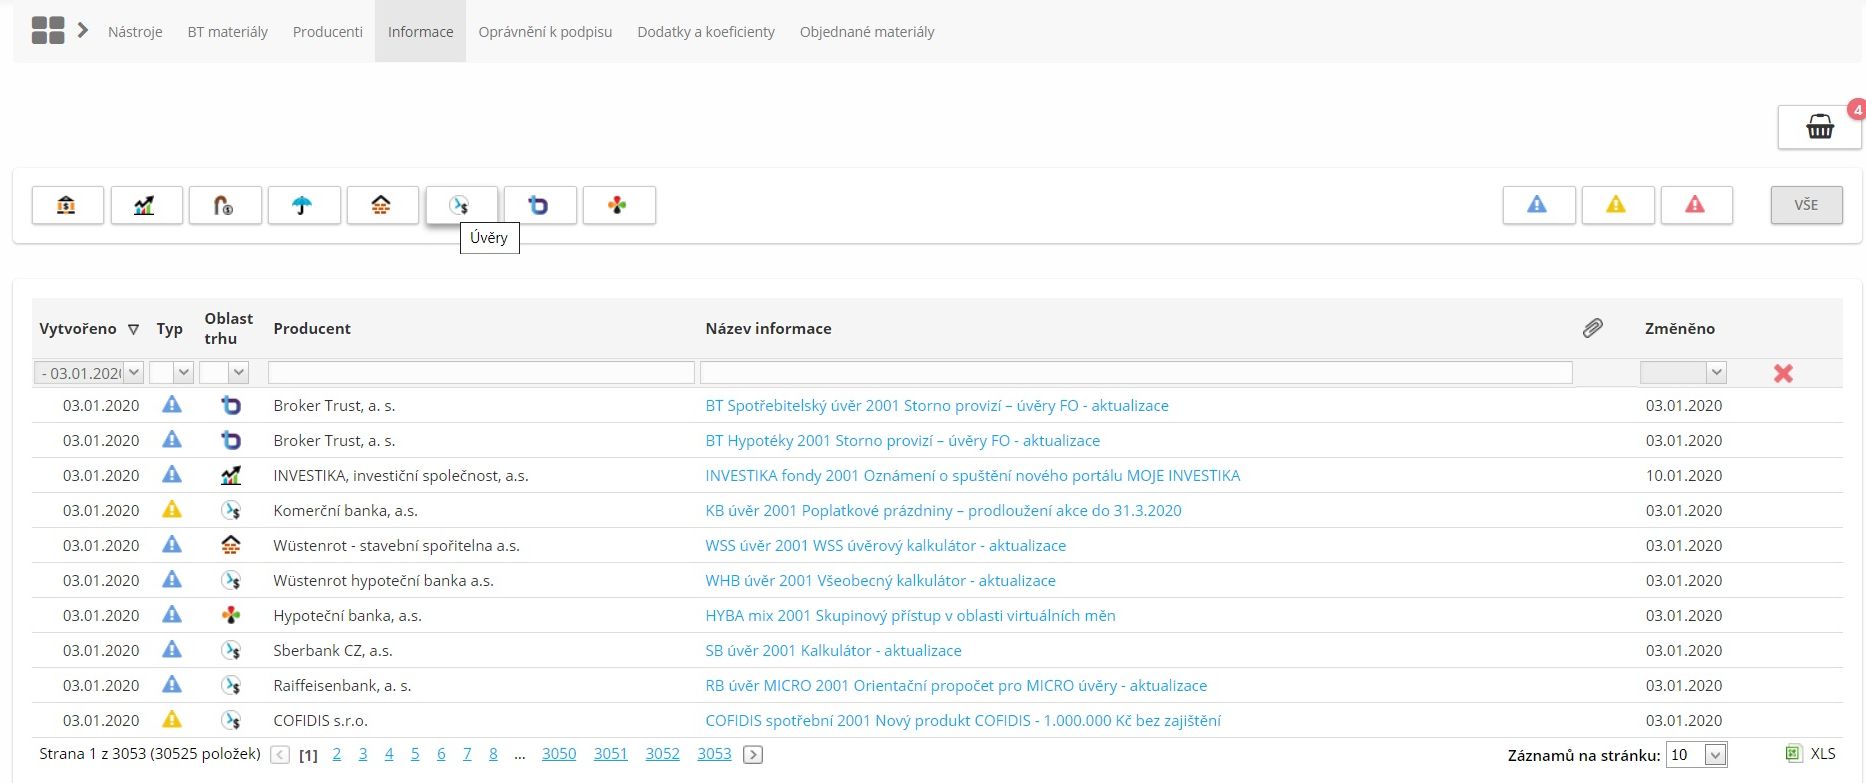Image resolution: width=1866 pixels, height=783 pixels.
Task: Sort by Vytvořeno column arrow
Action: point(133,329)
